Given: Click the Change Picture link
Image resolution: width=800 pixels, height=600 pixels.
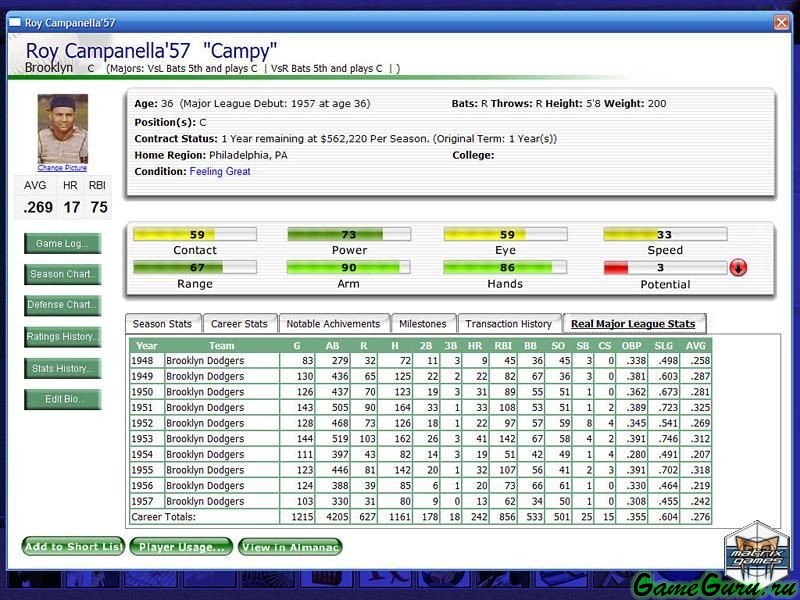Looking at the screenshot, I should click(62, 168).
